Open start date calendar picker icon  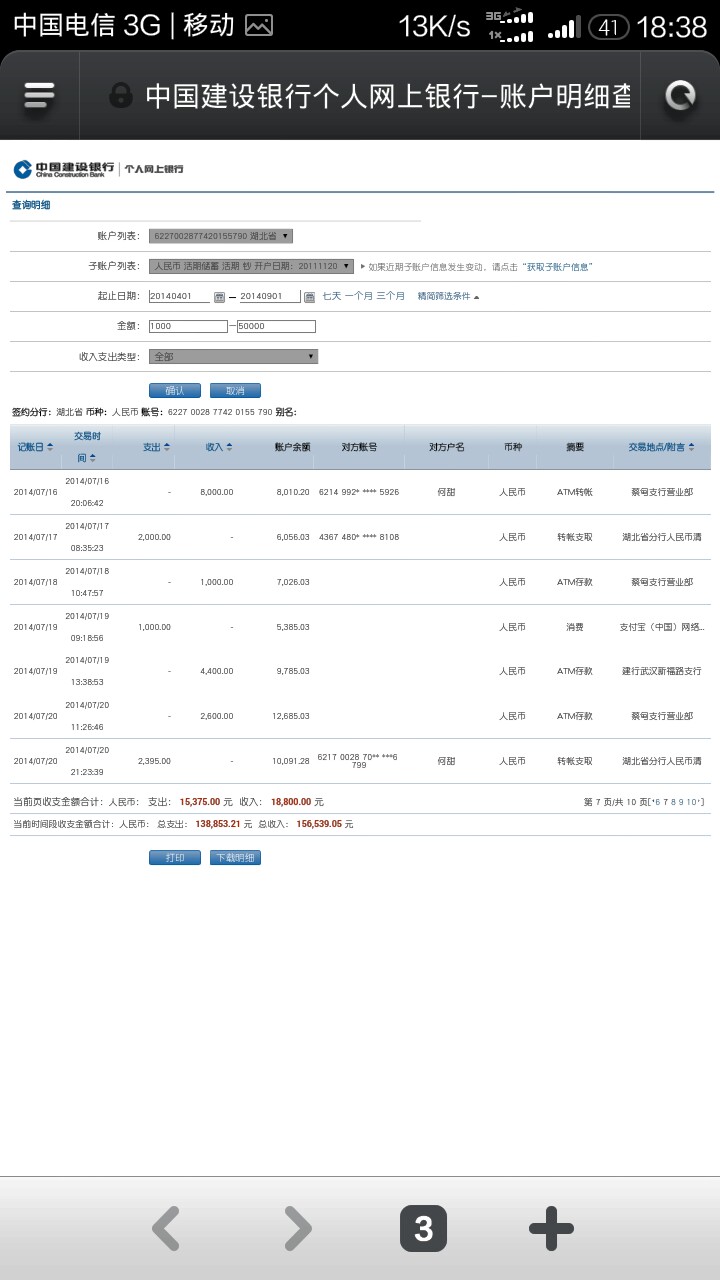(x=220, y=297)
